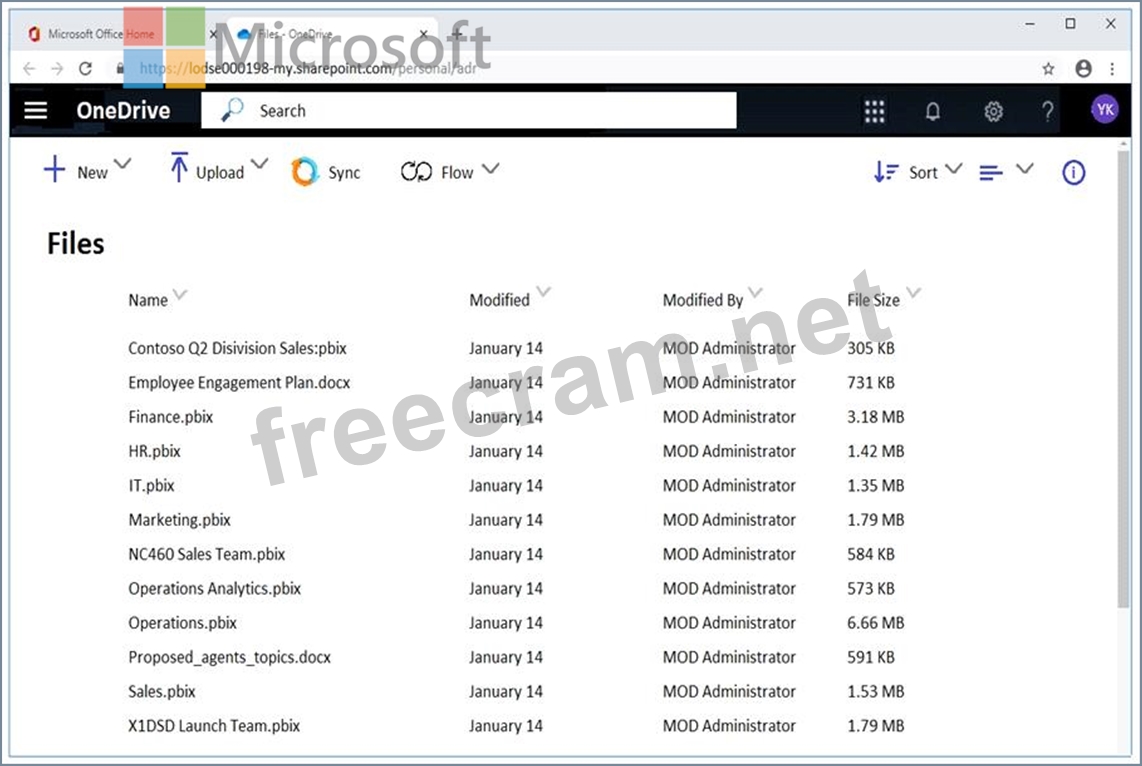The height and width of the screenshot is (766, 1142).
Task: Open Contoso Q2 Disivision Sales:pbix file
Action: pos(237,348)
